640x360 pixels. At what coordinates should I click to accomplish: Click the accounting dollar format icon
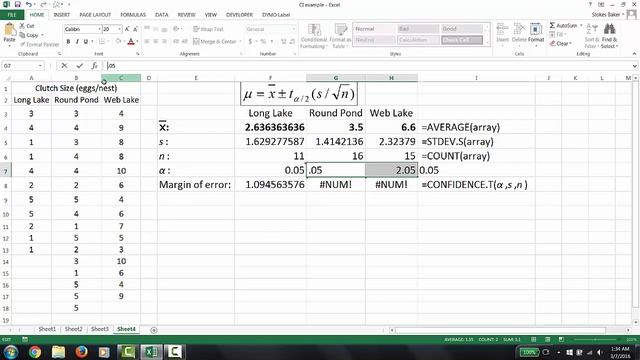(x=250, y=42)
